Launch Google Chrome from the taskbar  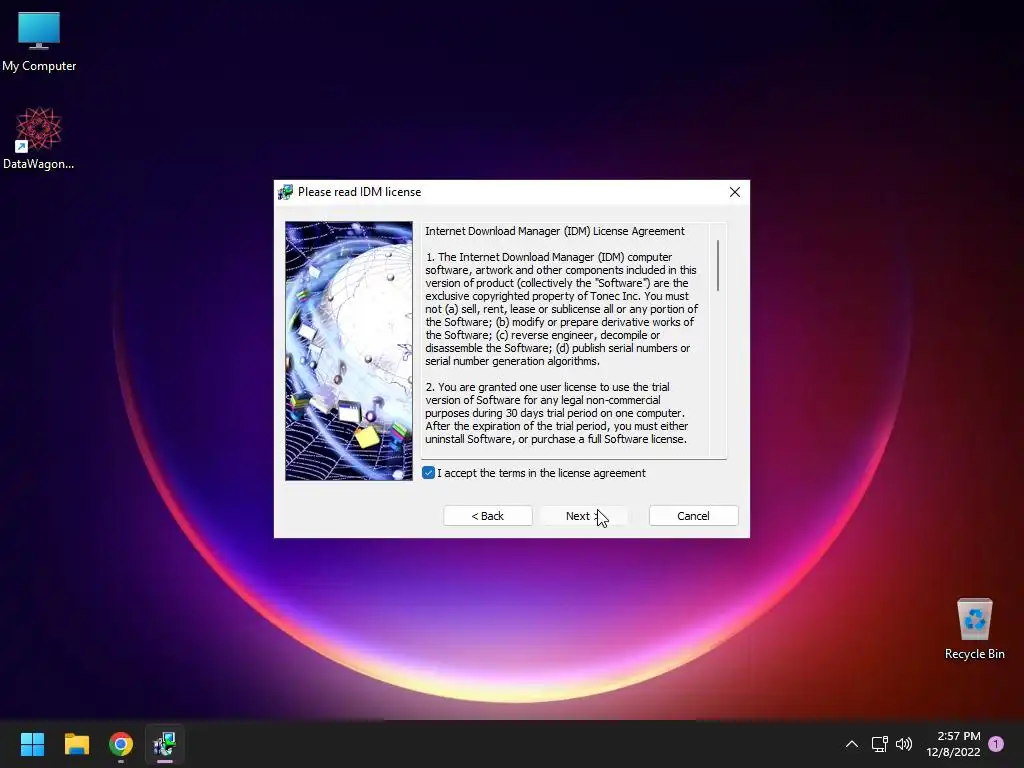coord(121,744)
